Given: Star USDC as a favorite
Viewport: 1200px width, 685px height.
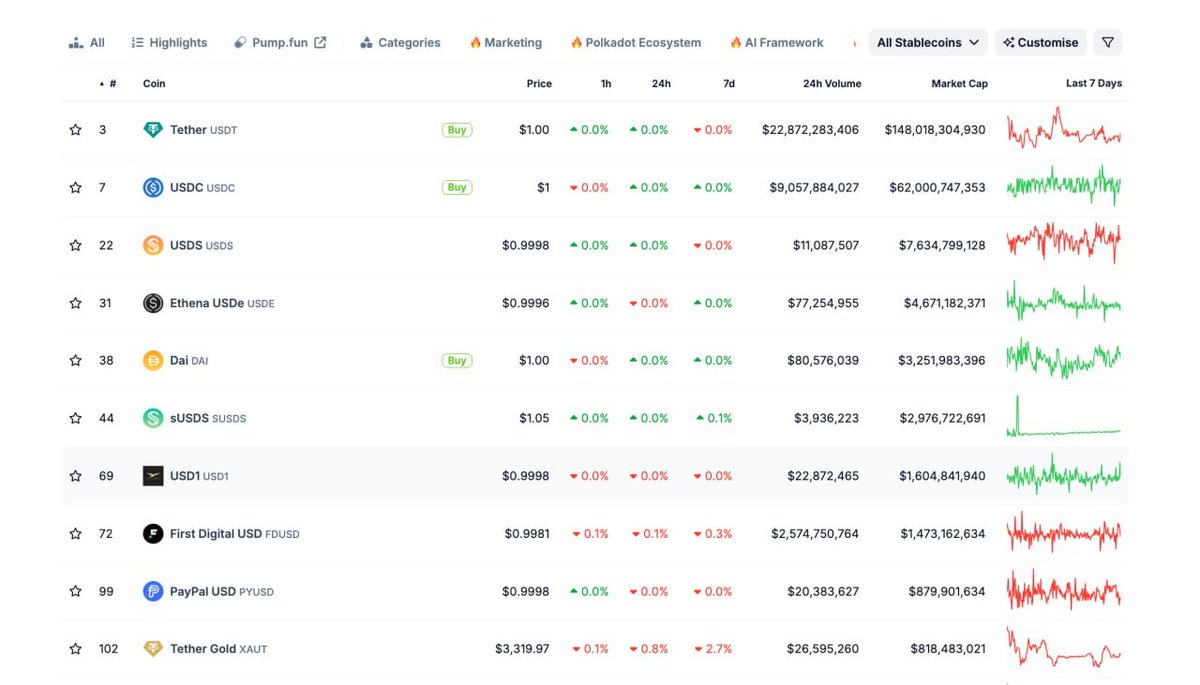Looking at the screenshot, I should pyautogui.click(x=75, y=188).
